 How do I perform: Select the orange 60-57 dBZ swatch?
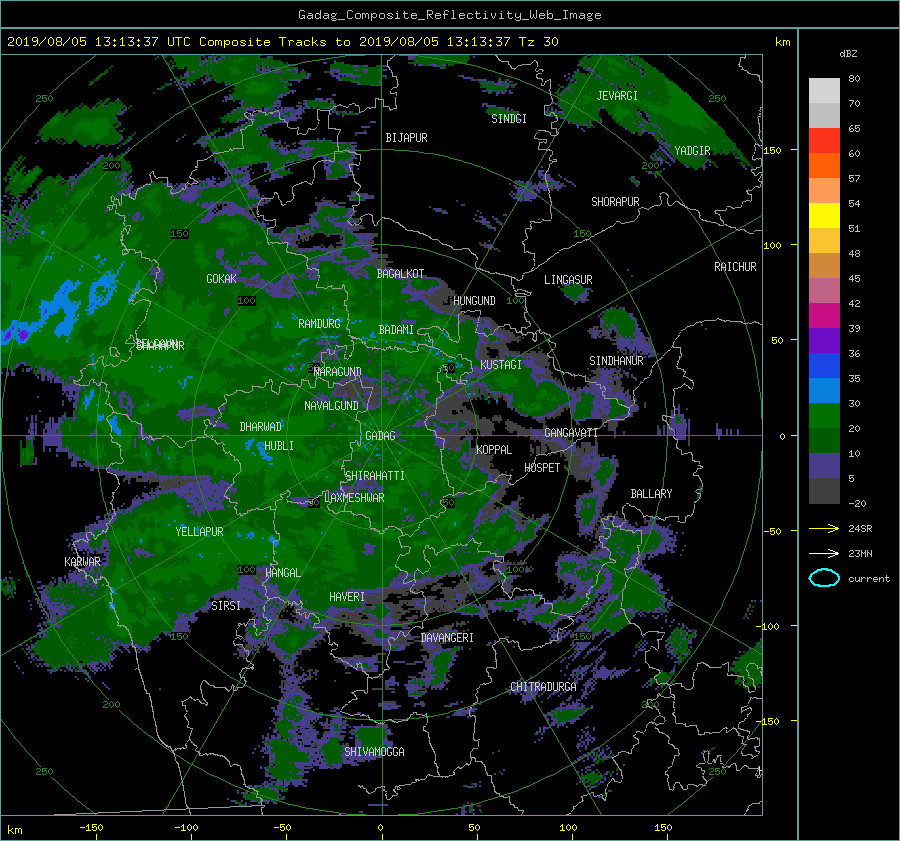[824, 165]
